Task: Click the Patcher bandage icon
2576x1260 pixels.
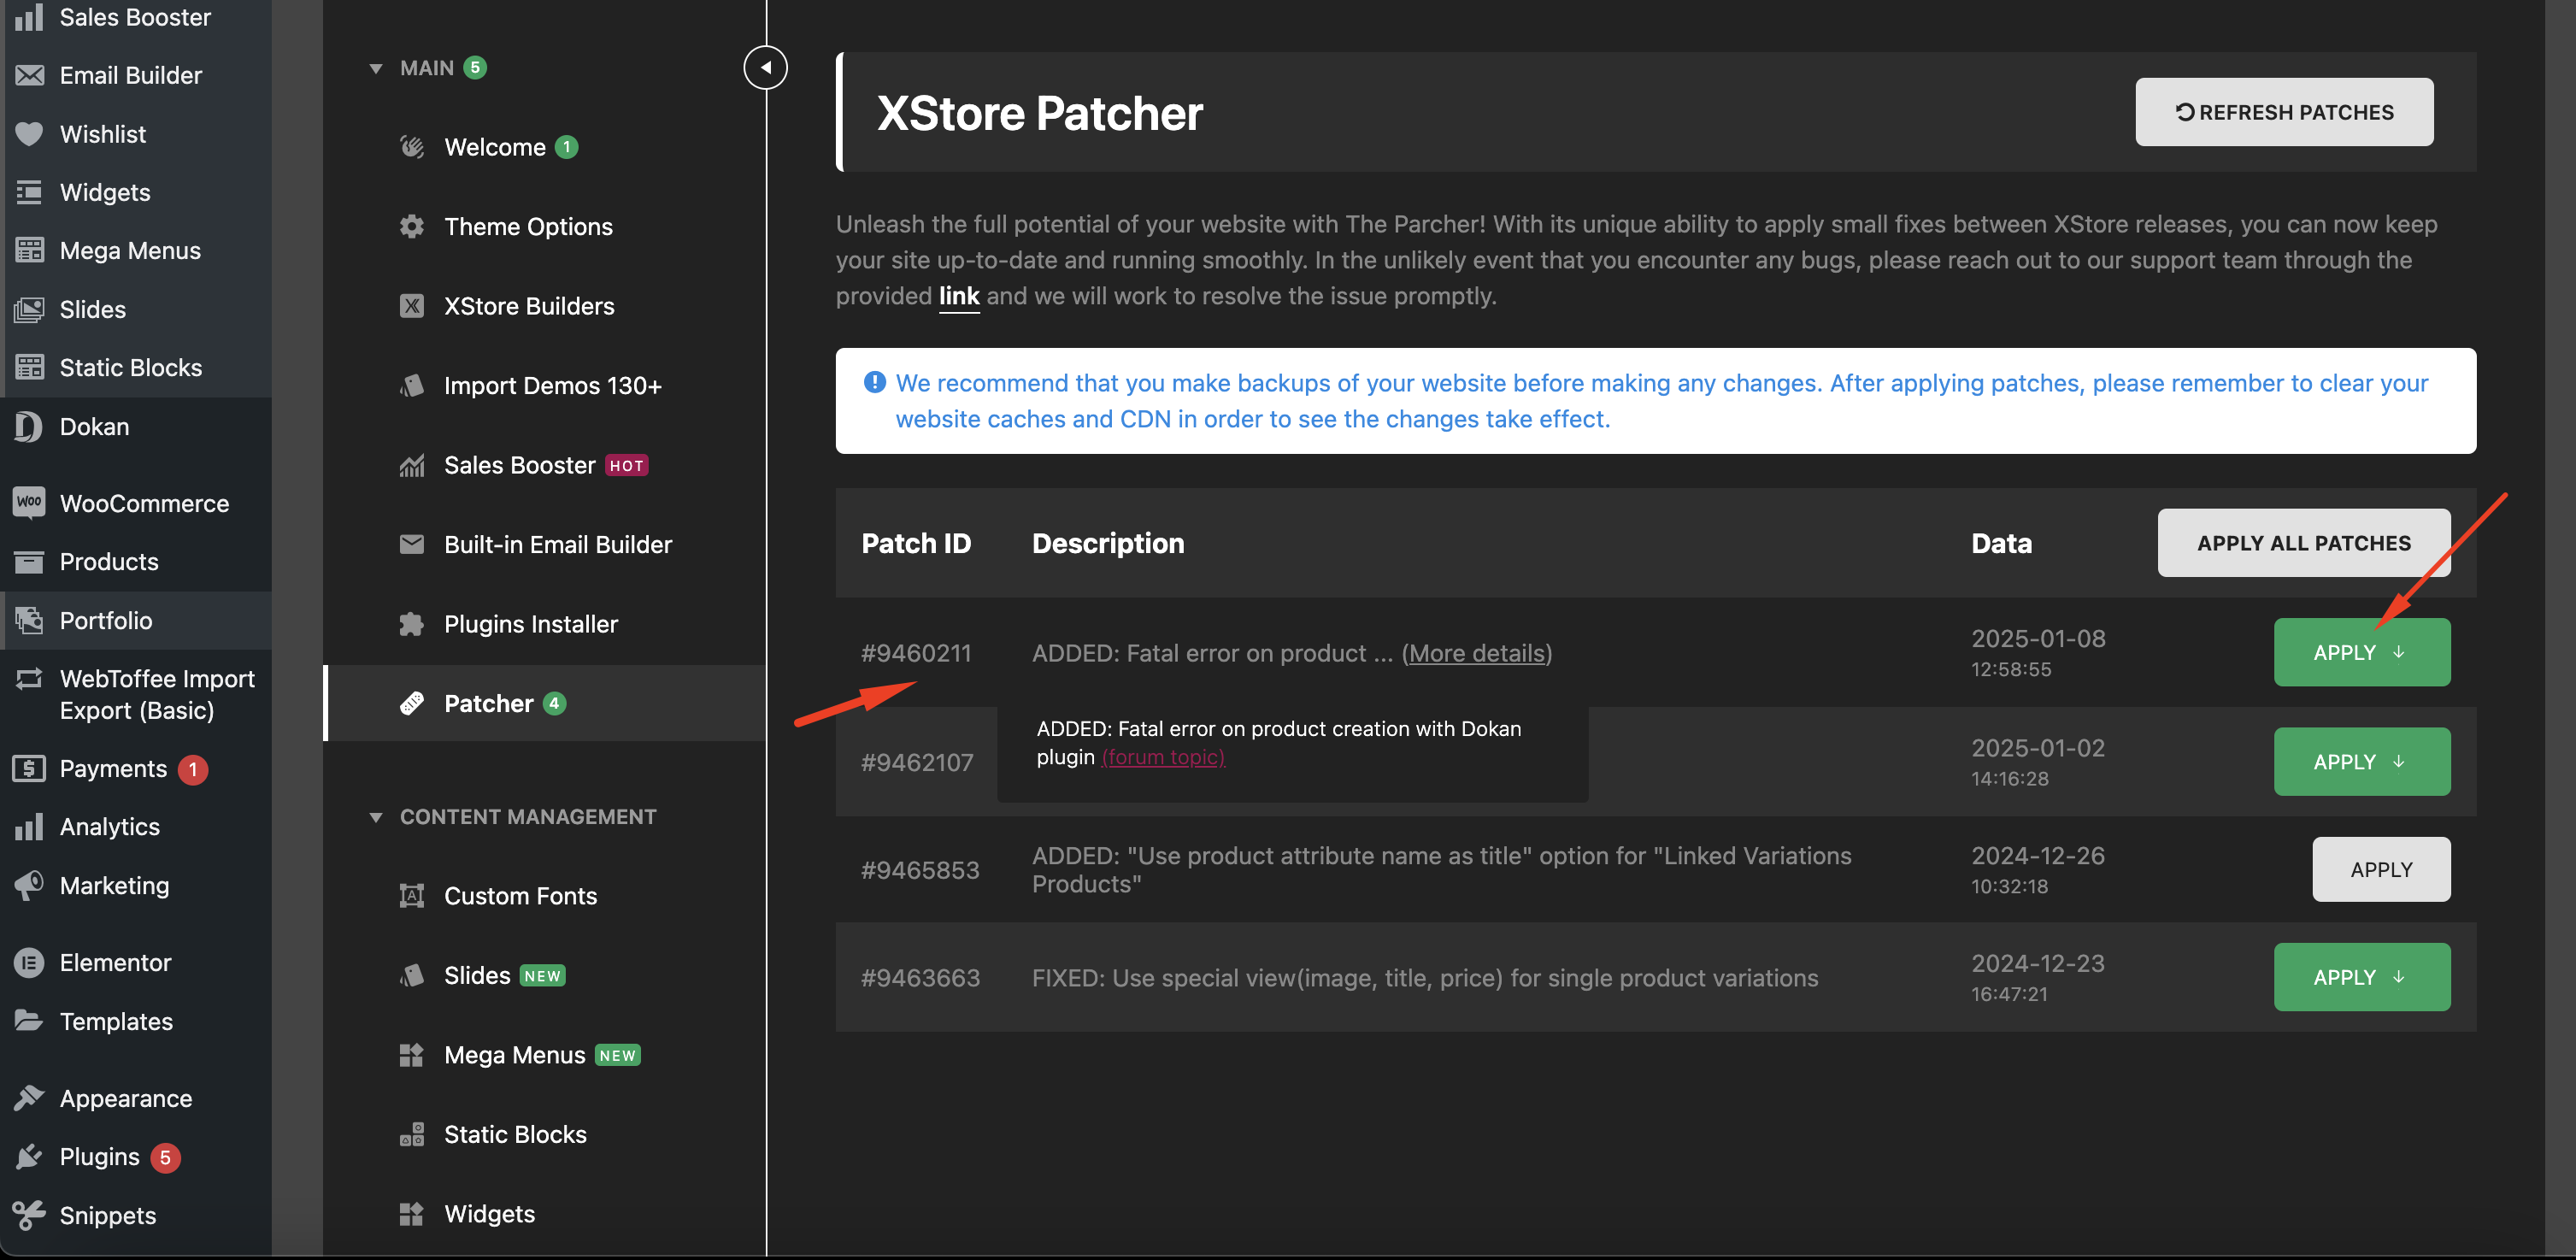Action: [412, 703]
